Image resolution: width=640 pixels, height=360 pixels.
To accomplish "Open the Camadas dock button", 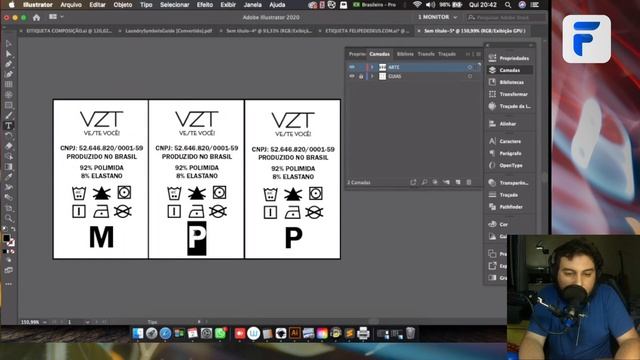I will pyautogui.click(x=510, y=70).
